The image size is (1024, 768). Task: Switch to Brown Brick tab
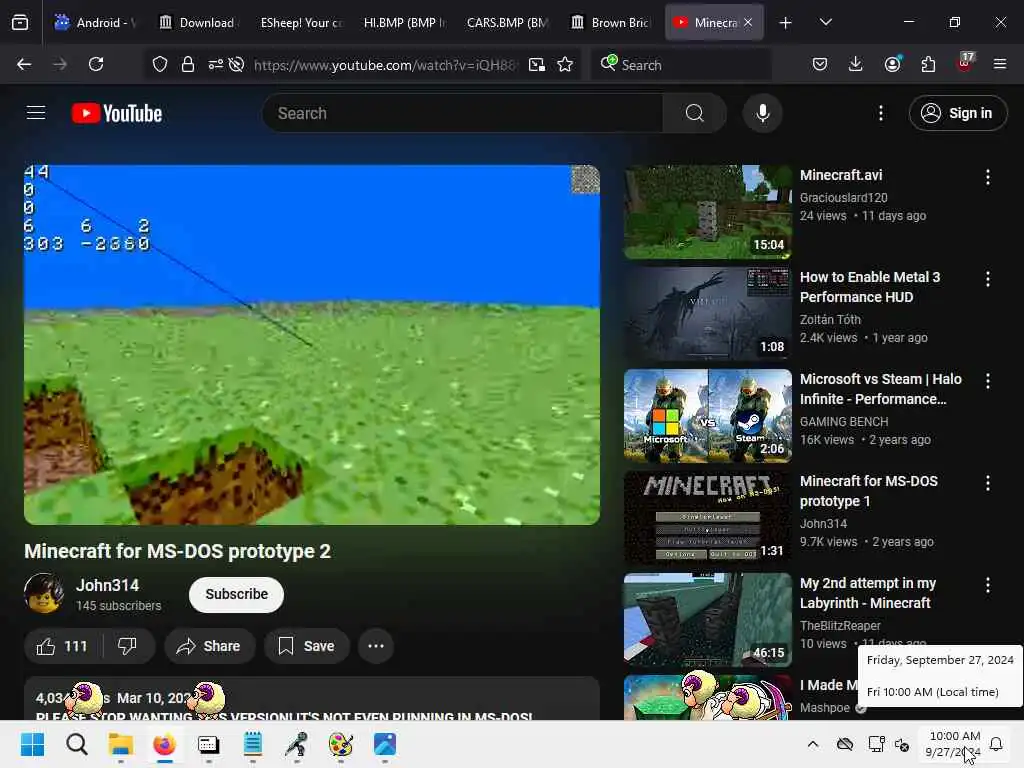click(x=611, y=22)
